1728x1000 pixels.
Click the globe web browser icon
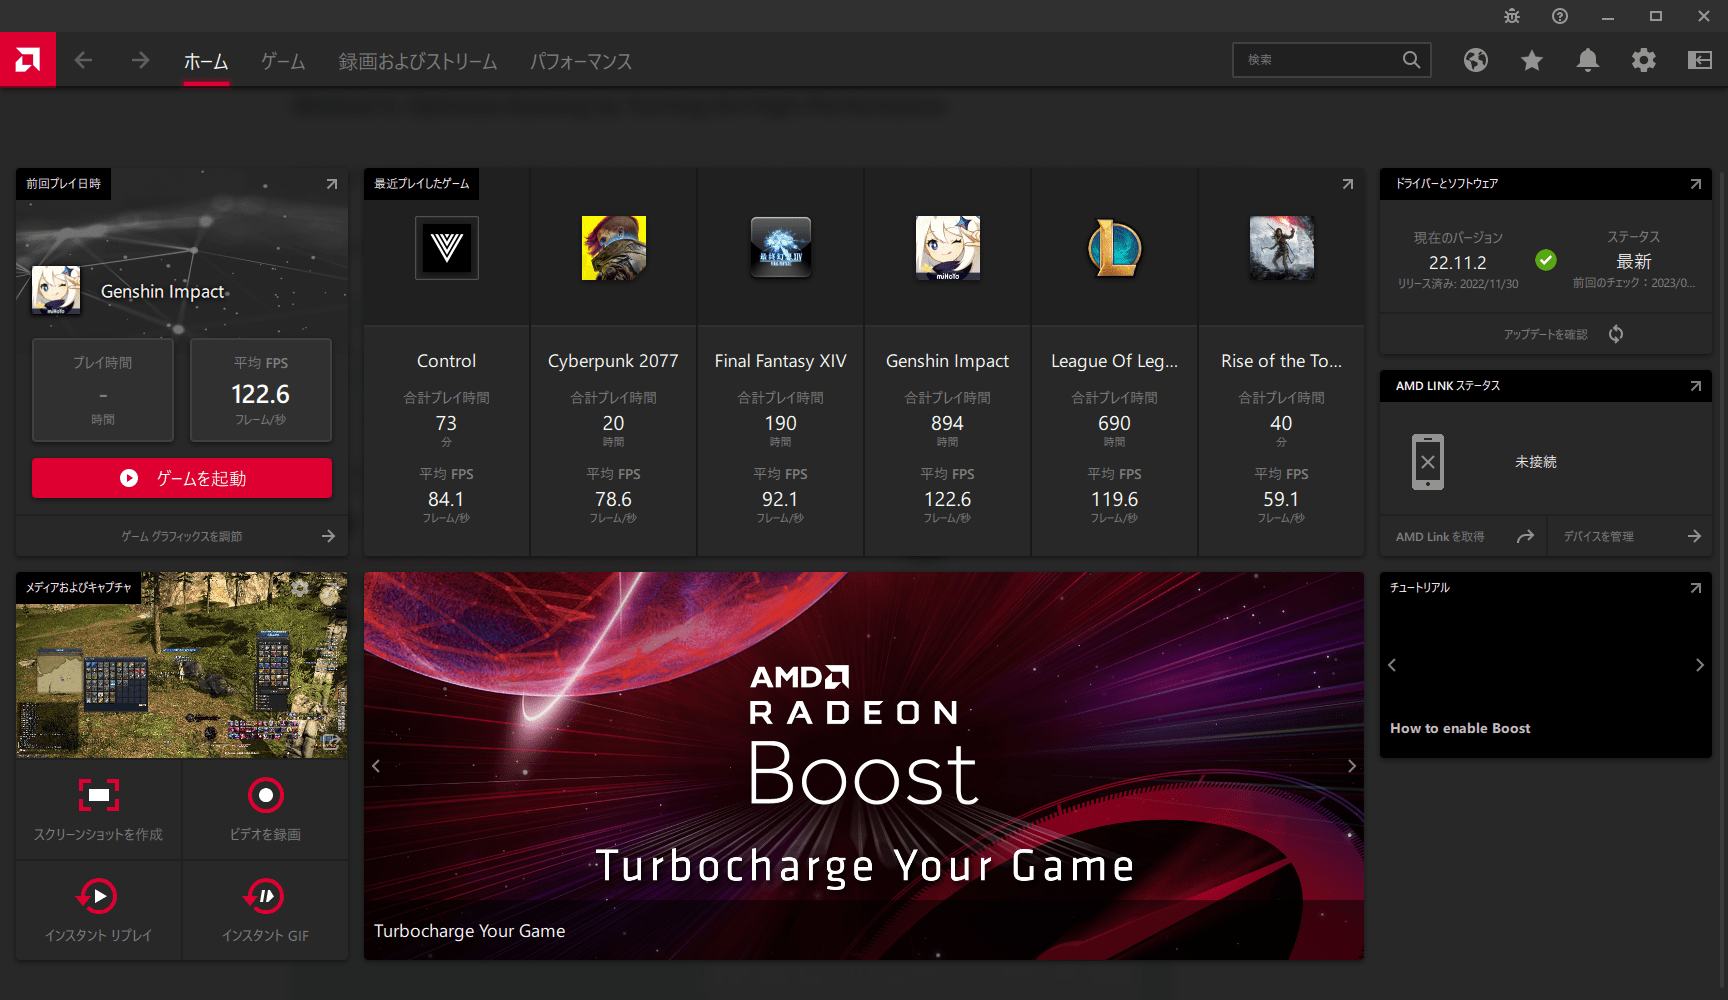coord(1475,60)
